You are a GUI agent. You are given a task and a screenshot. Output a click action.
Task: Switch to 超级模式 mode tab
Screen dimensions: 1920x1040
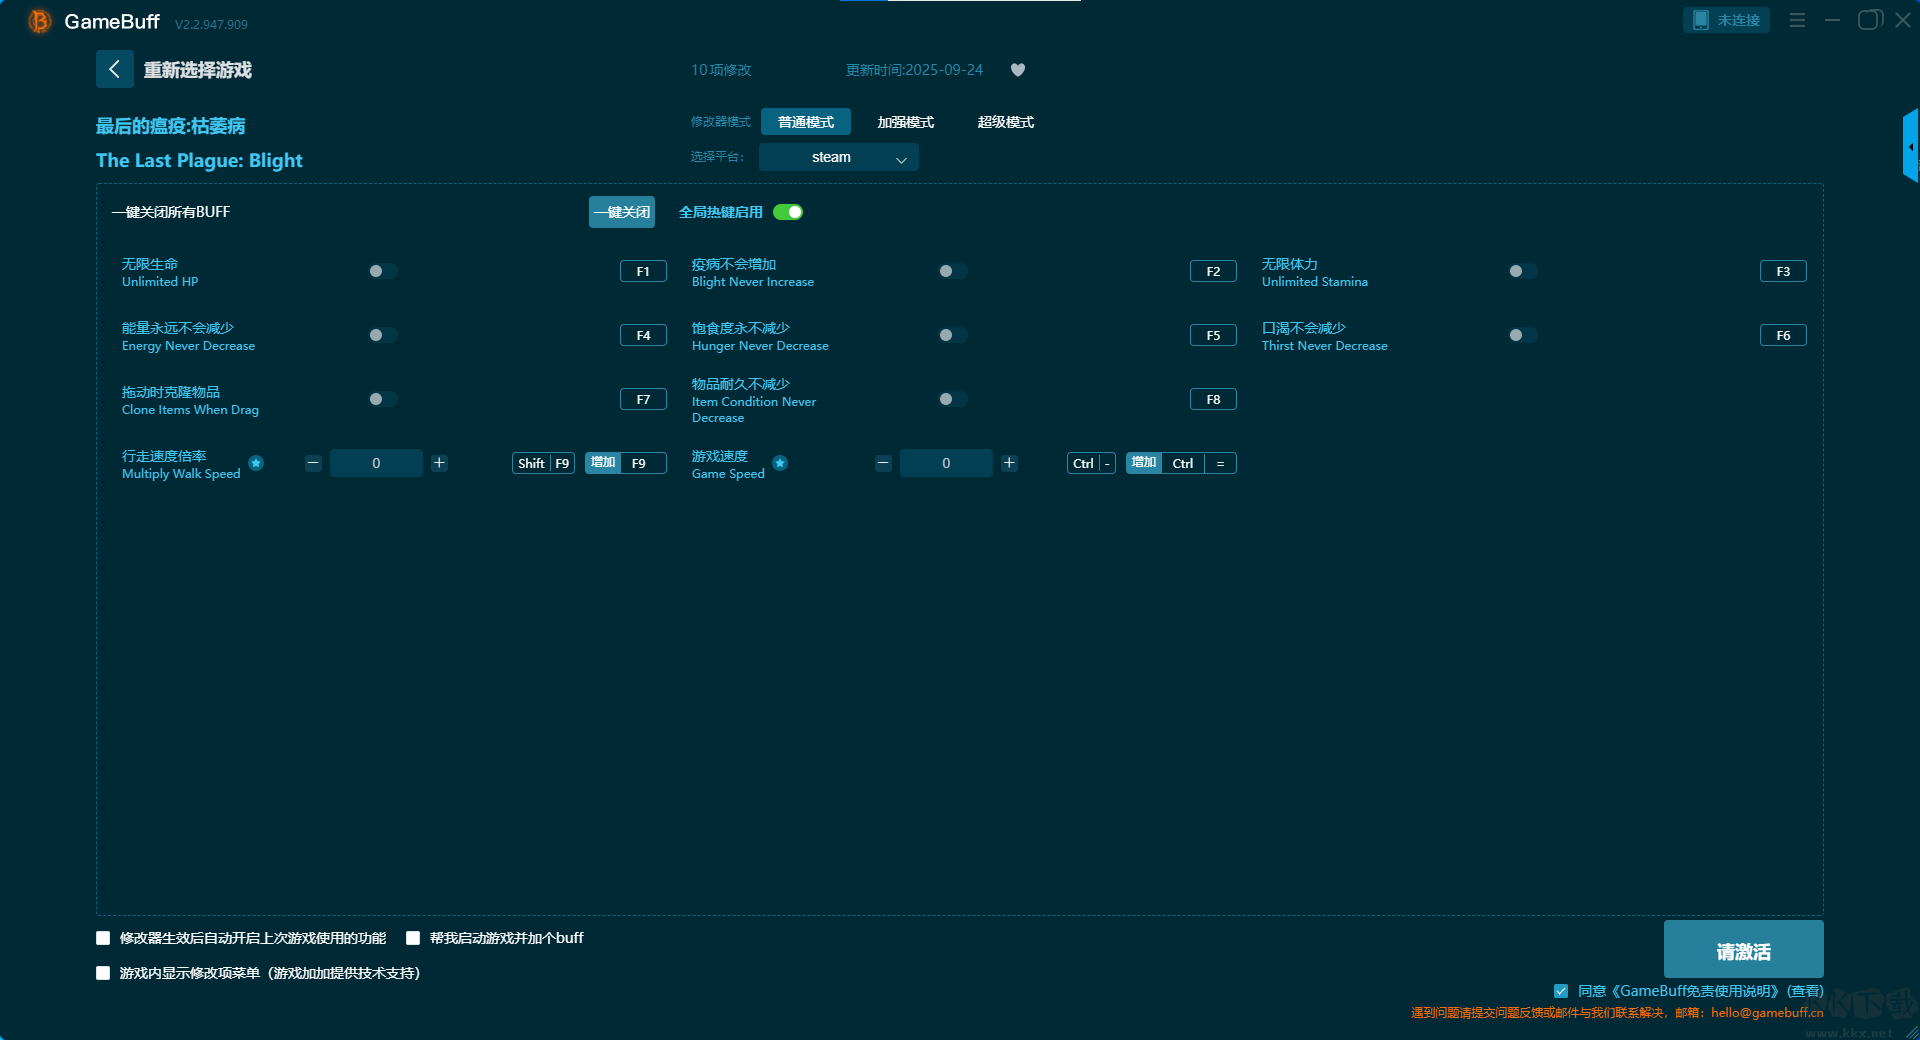tap(1006, 122)
